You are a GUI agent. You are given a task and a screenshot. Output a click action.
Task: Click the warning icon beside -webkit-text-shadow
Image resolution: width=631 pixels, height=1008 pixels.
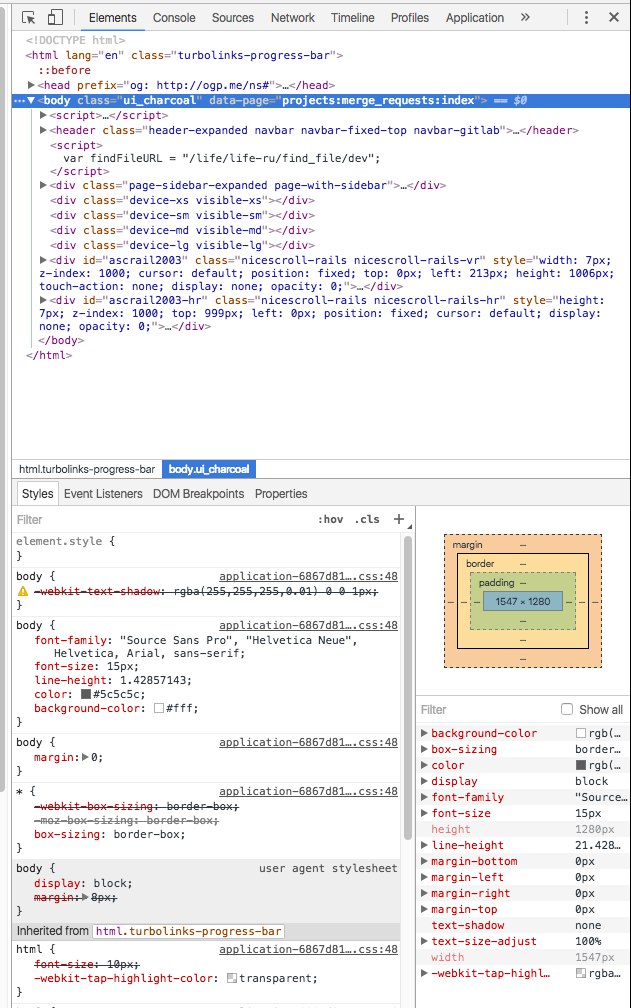click(22, 591)
